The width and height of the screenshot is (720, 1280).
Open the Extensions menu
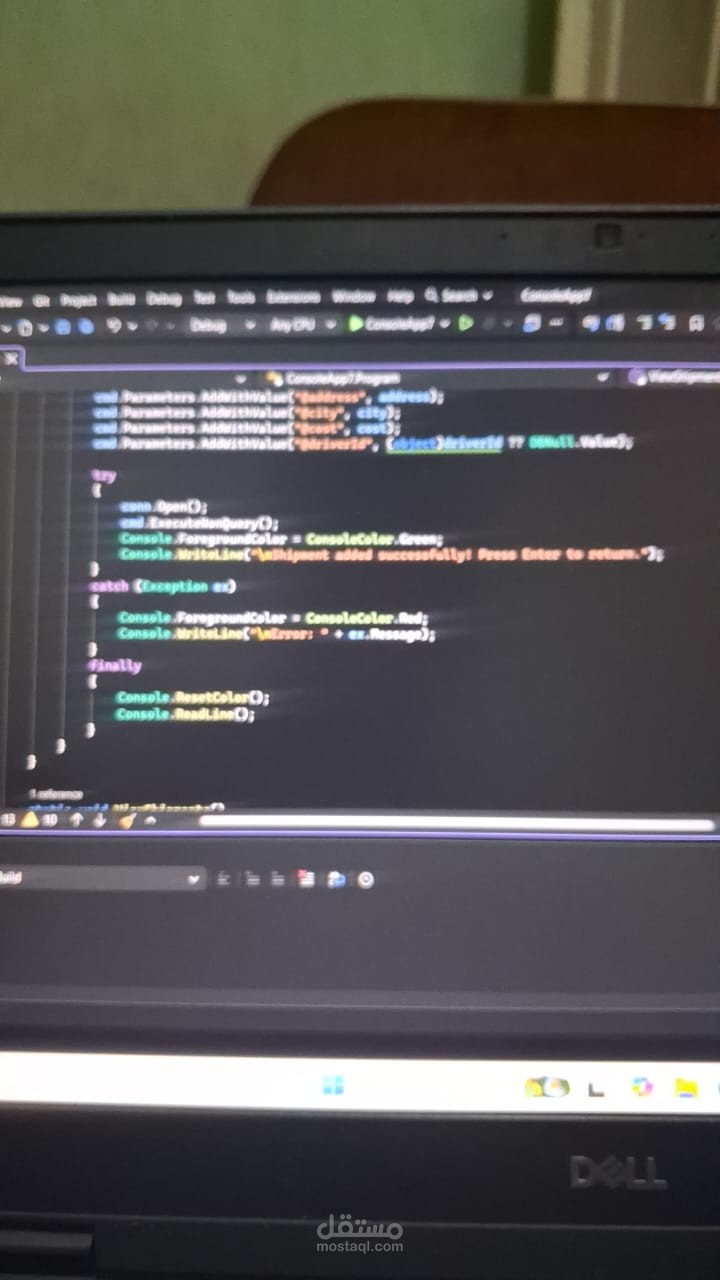coord(293,297)
